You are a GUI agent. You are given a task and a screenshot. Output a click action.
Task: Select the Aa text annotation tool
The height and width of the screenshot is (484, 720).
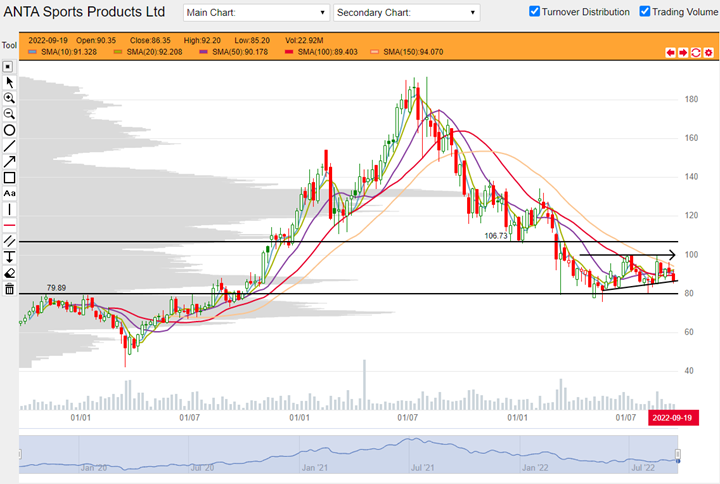point(9,193)
